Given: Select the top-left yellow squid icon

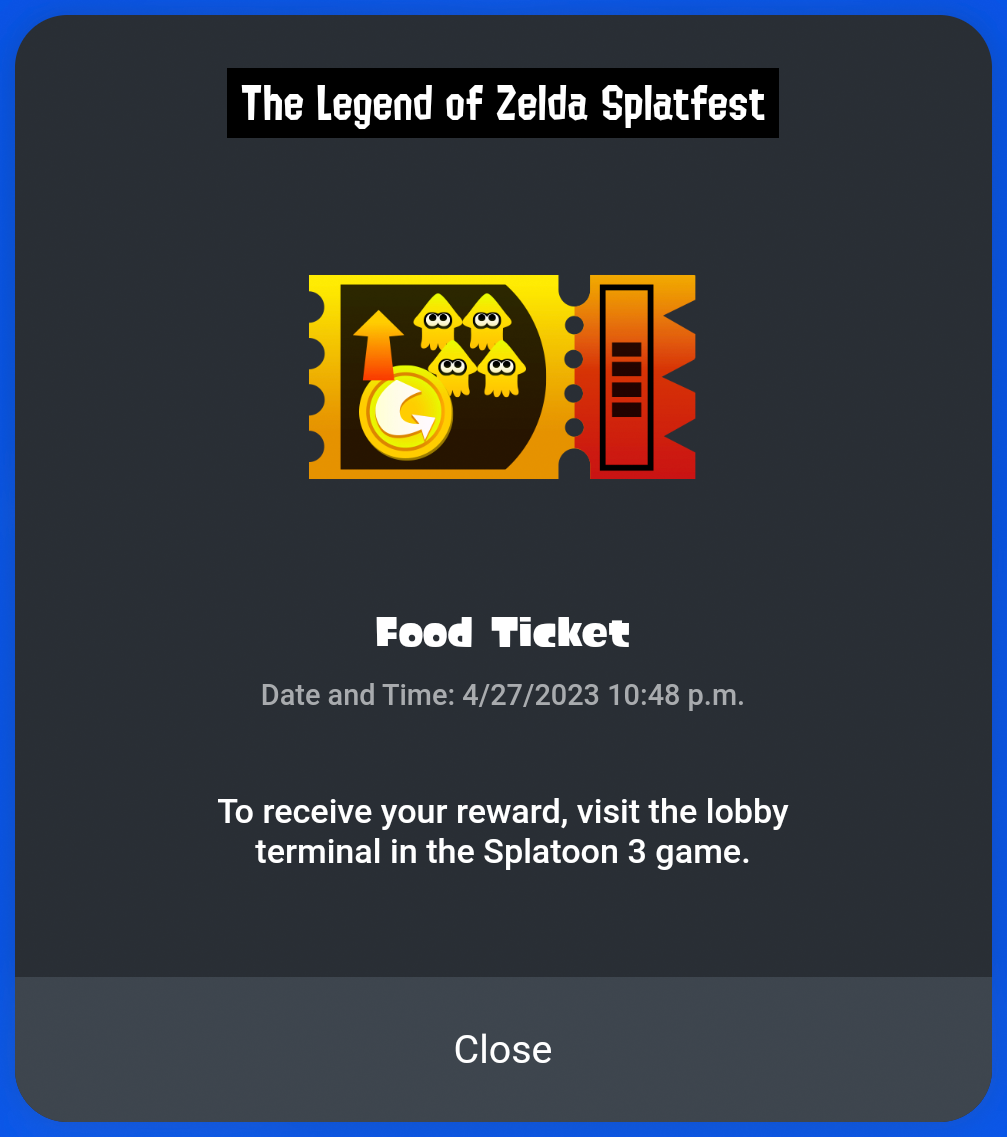Looking at the screenshot, I should tap(437, 319).
